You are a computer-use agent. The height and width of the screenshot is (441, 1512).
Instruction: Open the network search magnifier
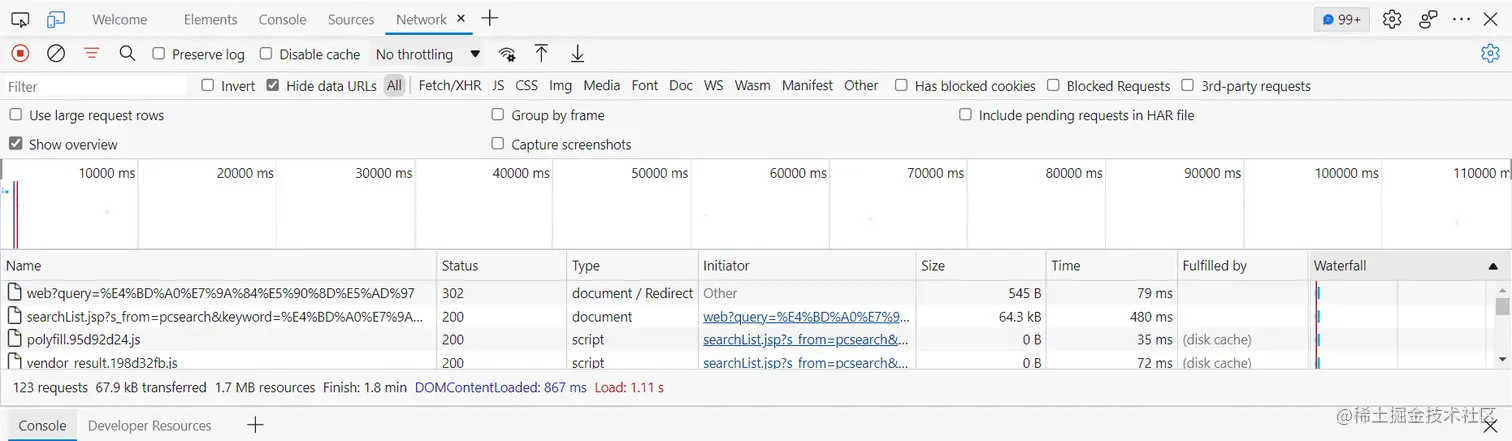pos(127,54)
